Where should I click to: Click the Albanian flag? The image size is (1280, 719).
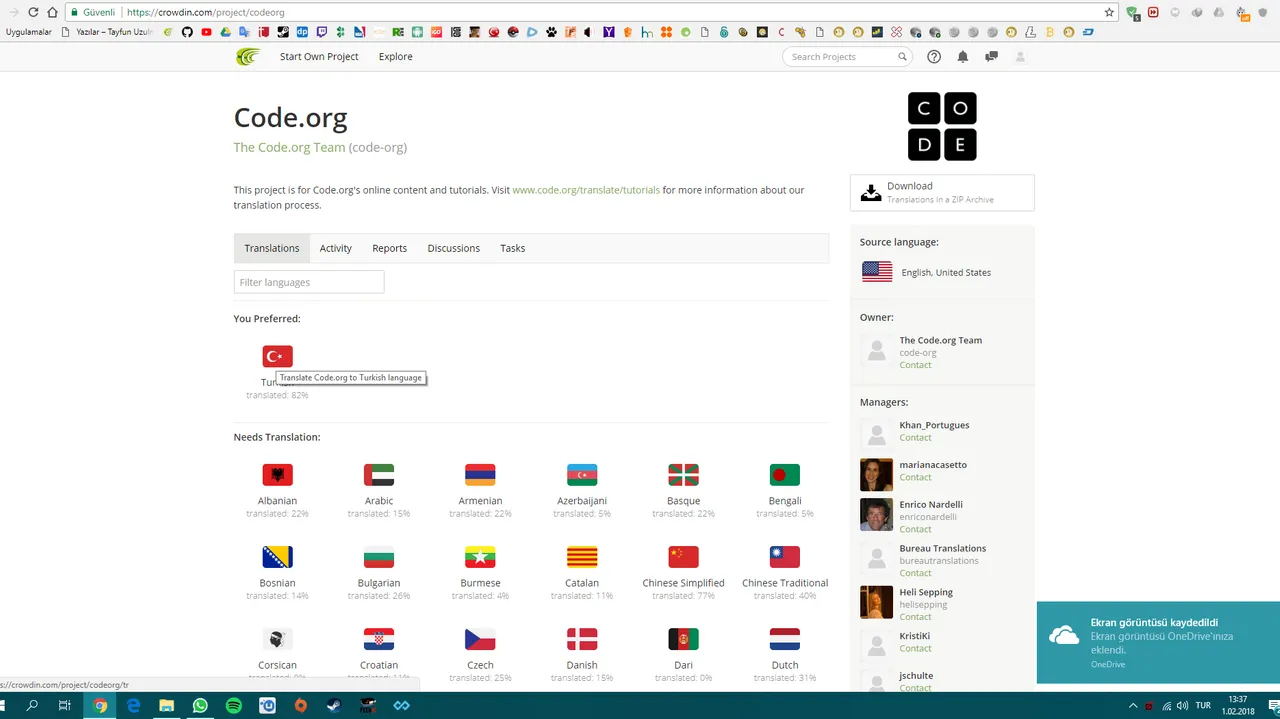[277, 475]
